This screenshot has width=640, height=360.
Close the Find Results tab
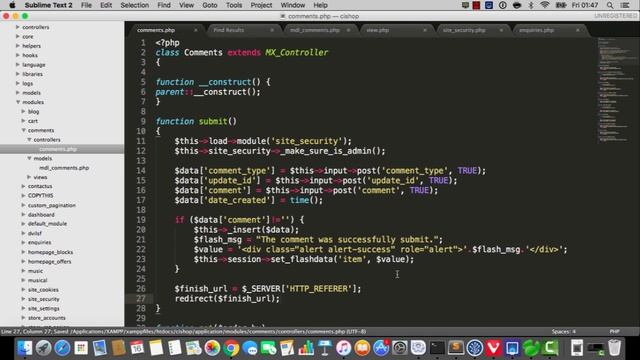(x=272, y=30)
